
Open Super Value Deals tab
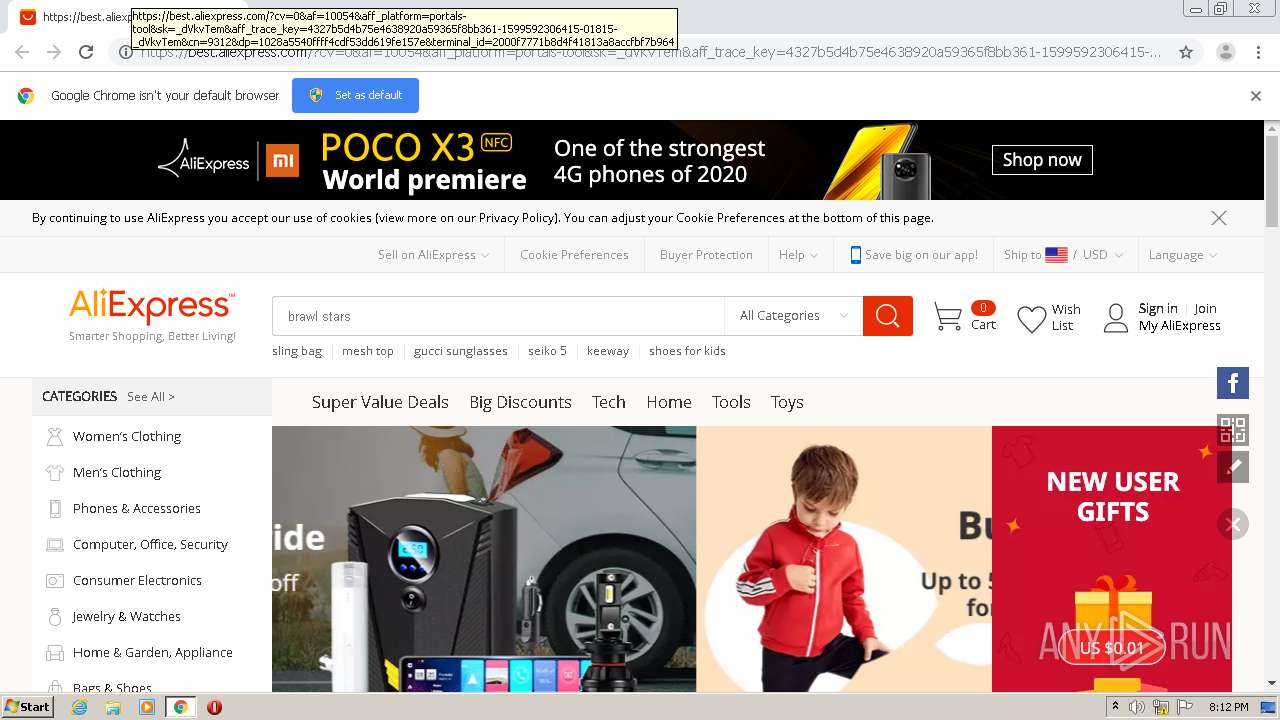tap(380, 402)
